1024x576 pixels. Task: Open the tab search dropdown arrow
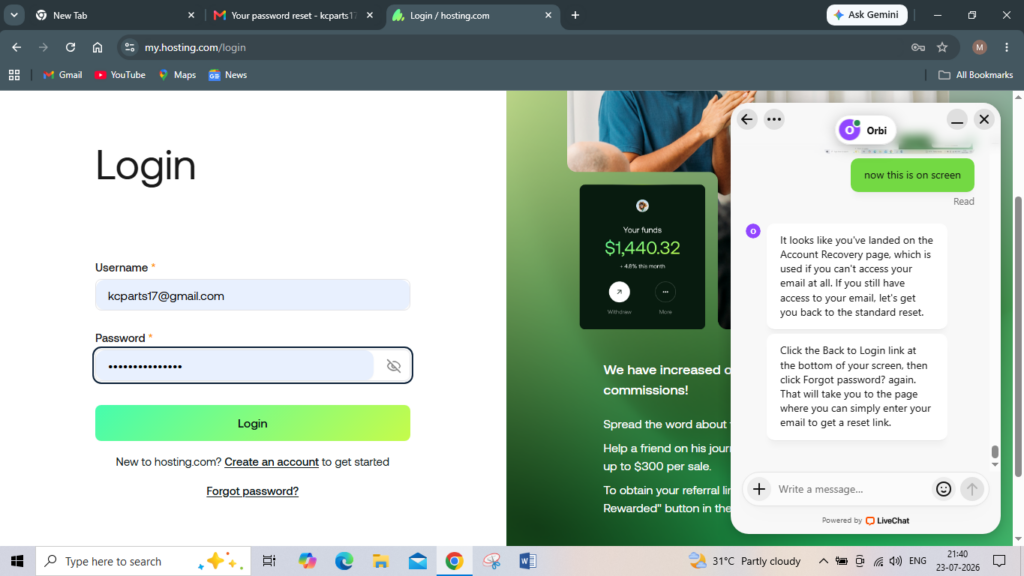14,15
